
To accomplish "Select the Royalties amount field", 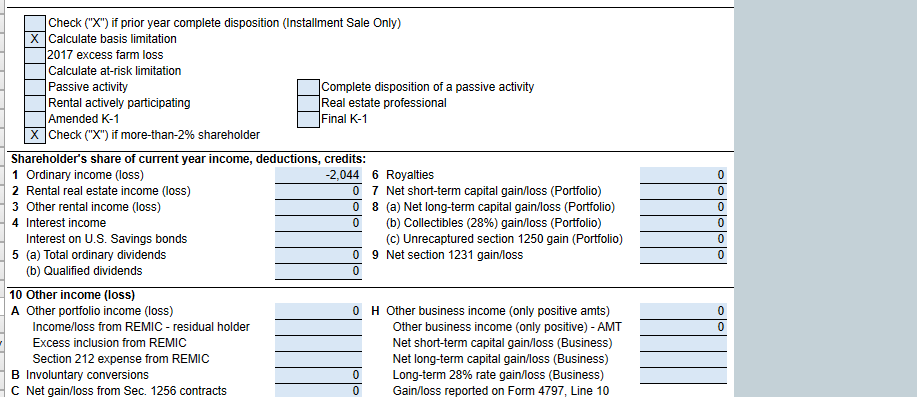I will click(683, 175).
